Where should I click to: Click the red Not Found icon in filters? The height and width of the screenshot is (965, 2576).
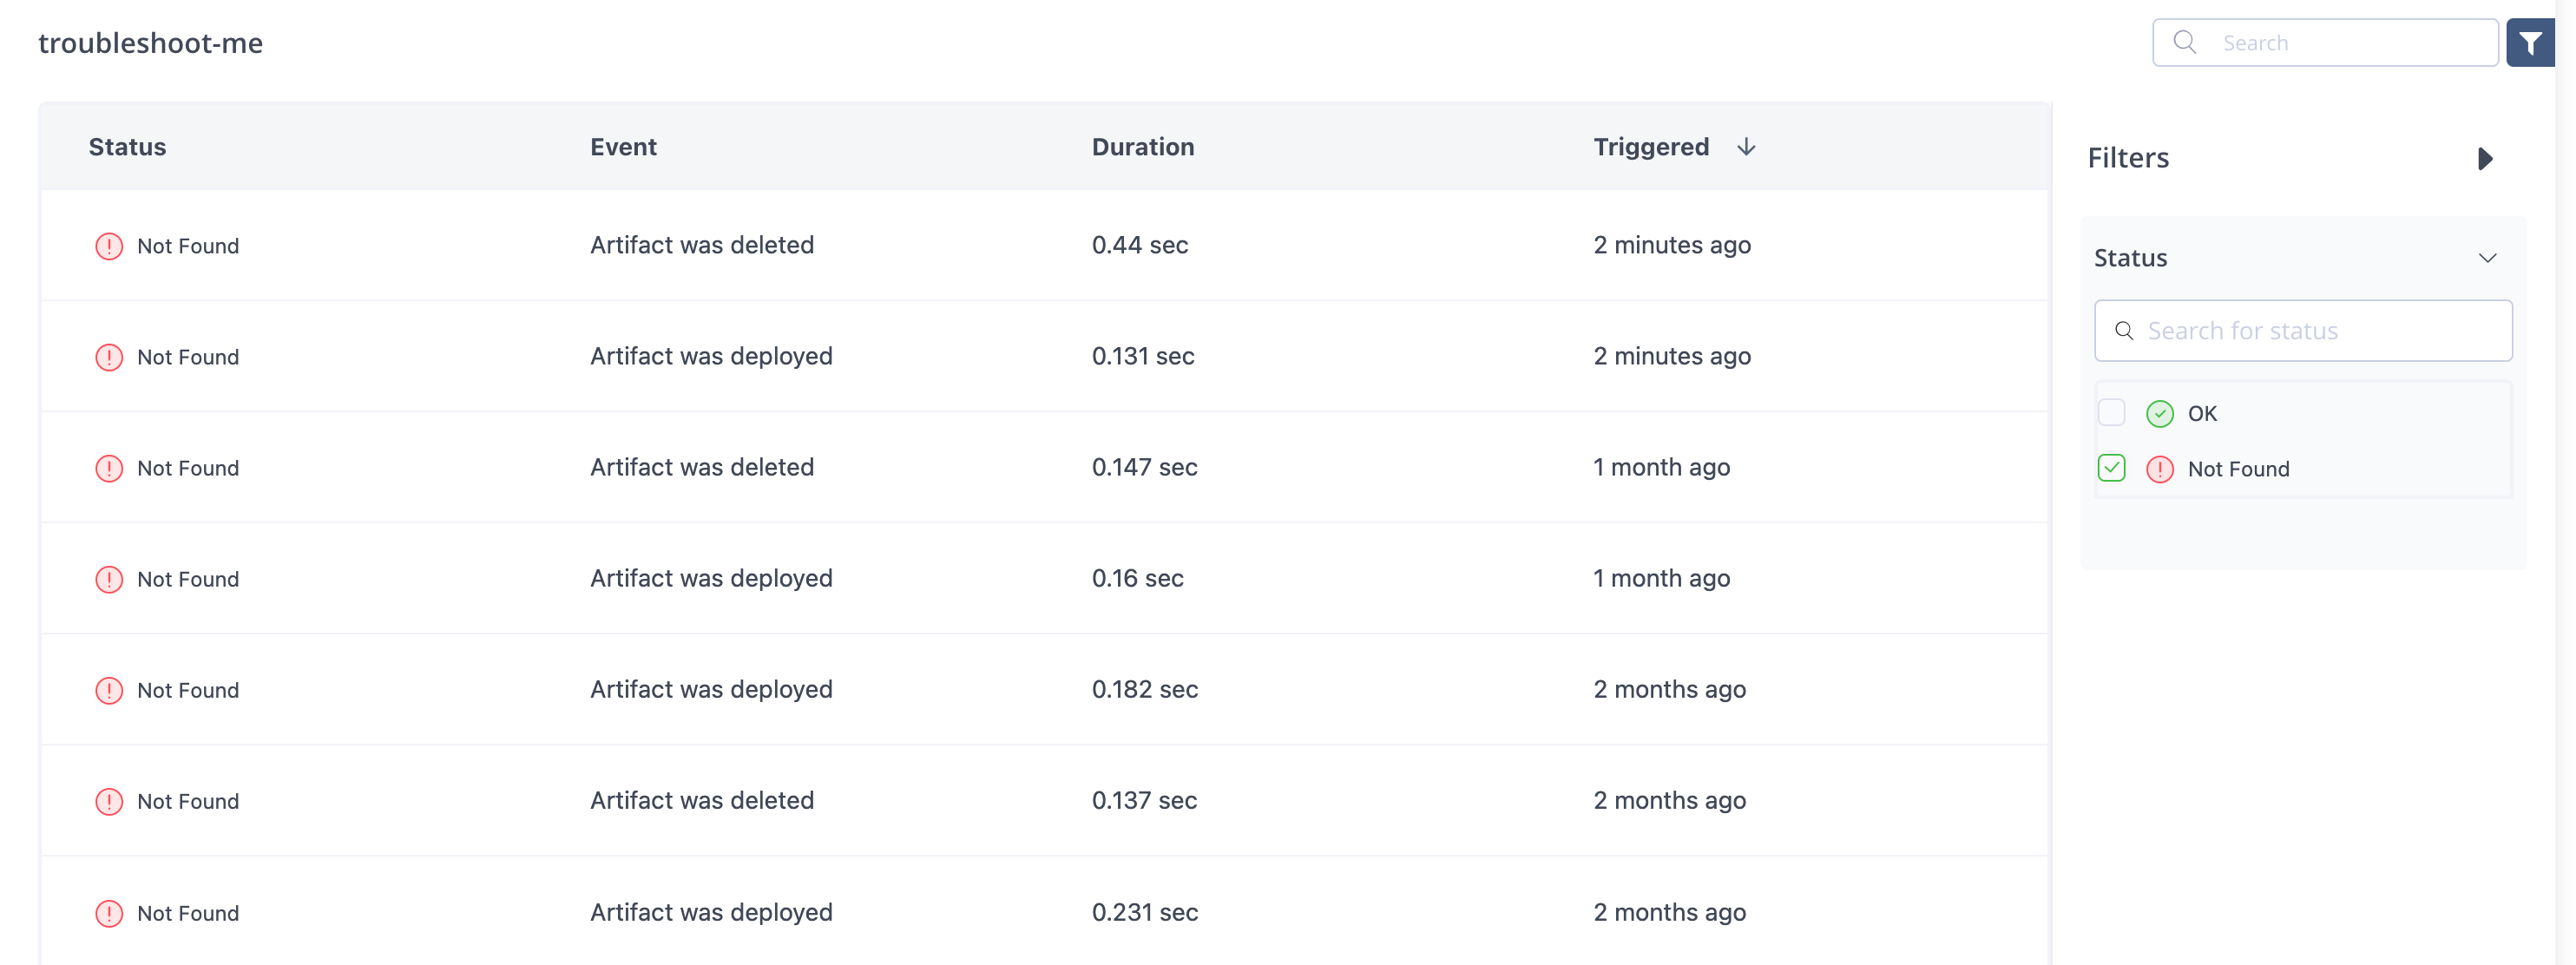pos(2159,469)
